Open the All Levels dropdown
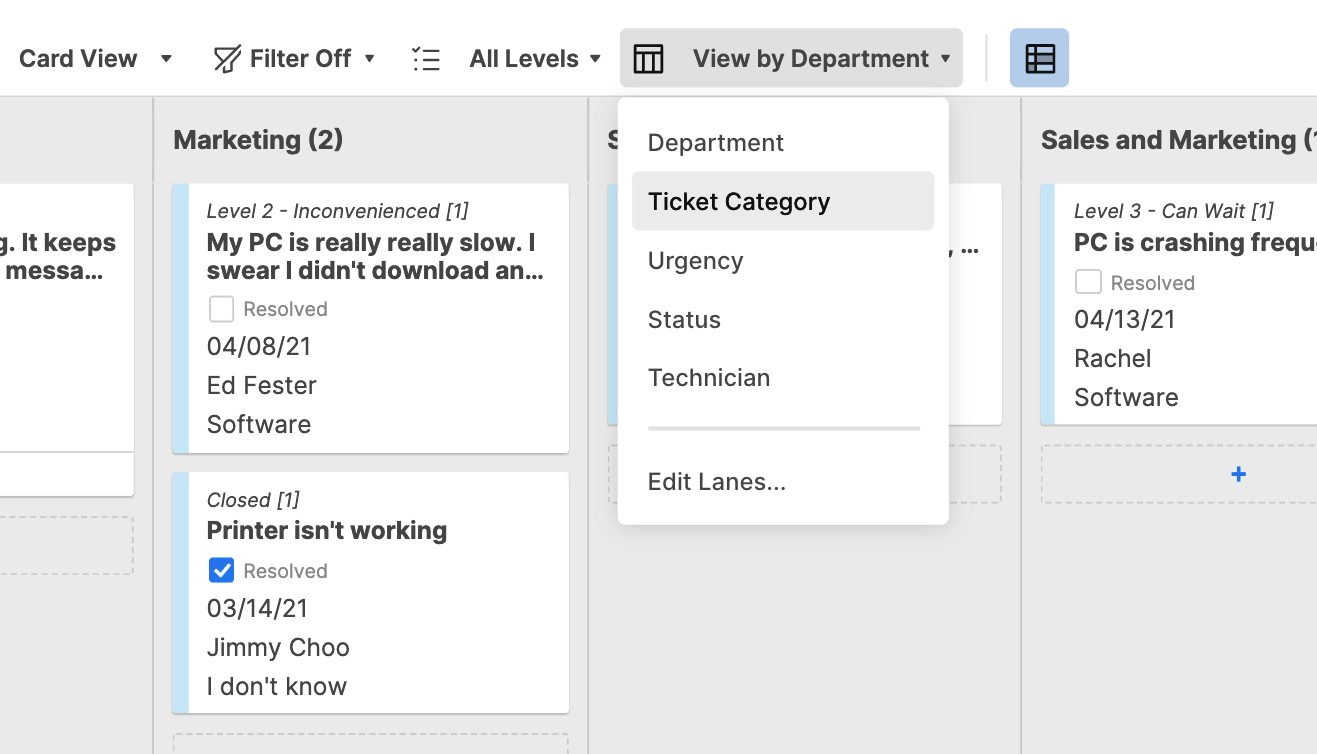 pos(536,59)
